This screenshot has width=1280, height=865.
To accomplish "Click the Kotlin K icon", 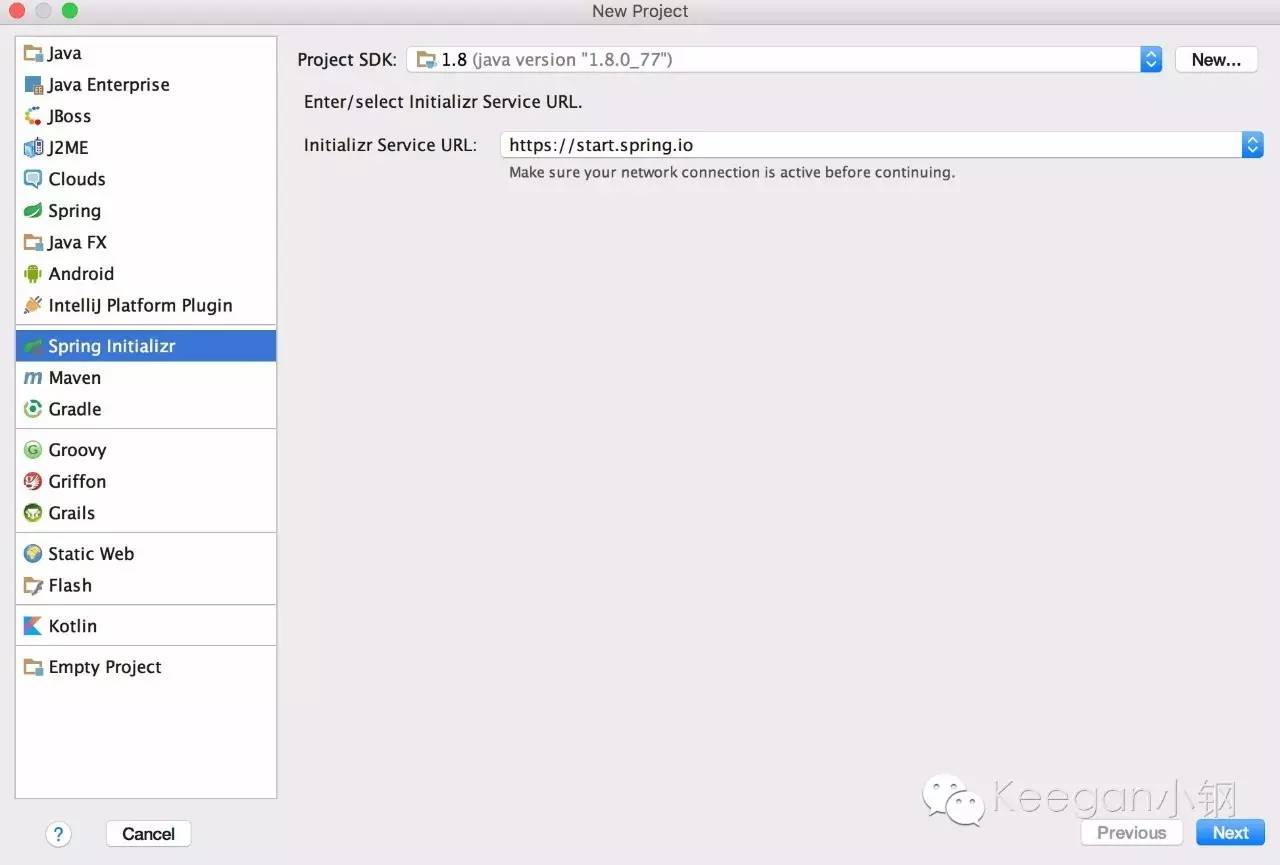I will (33, 626).
